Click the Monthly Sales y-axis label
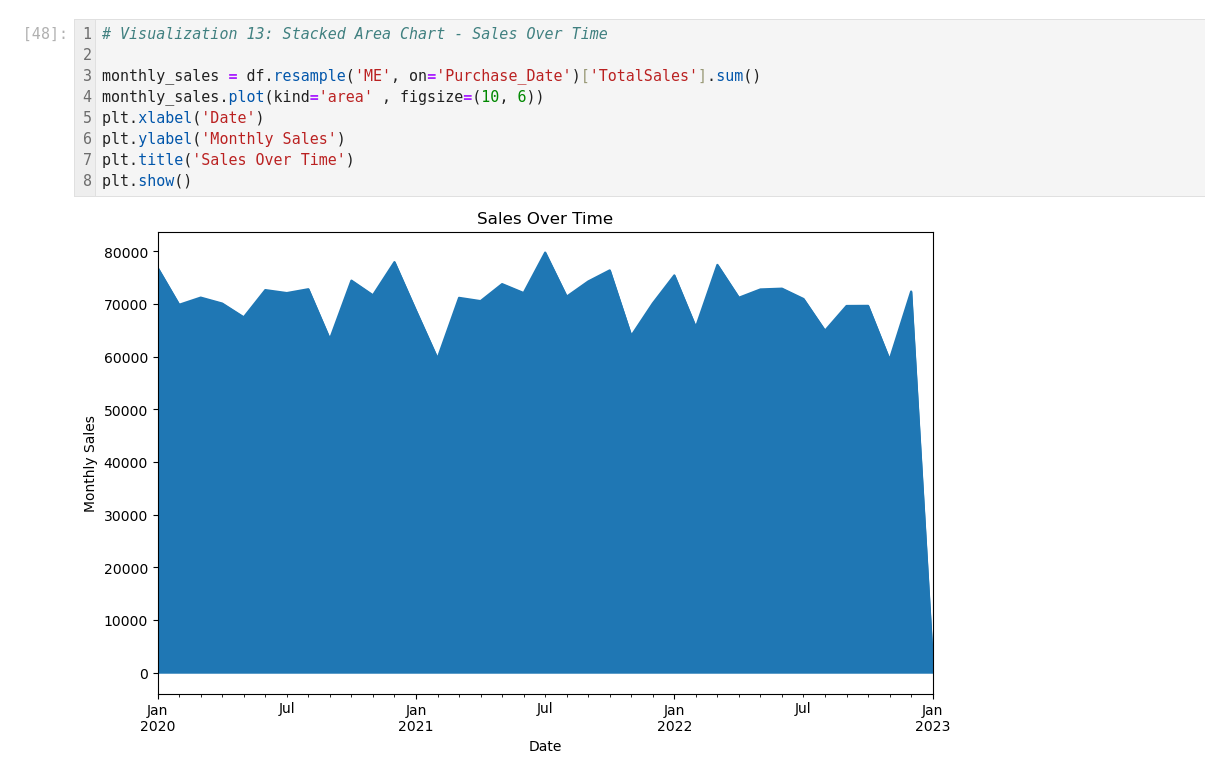The height and width of the screenshot is (762, 1205). coord(90,463)
